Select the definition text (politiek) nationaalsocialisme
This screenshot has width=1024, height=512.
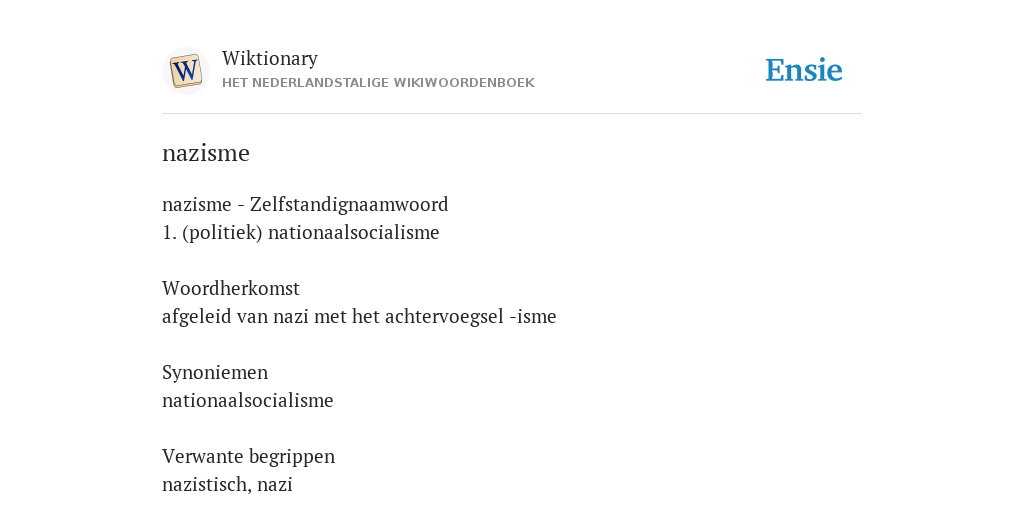(x=311, y=232)
